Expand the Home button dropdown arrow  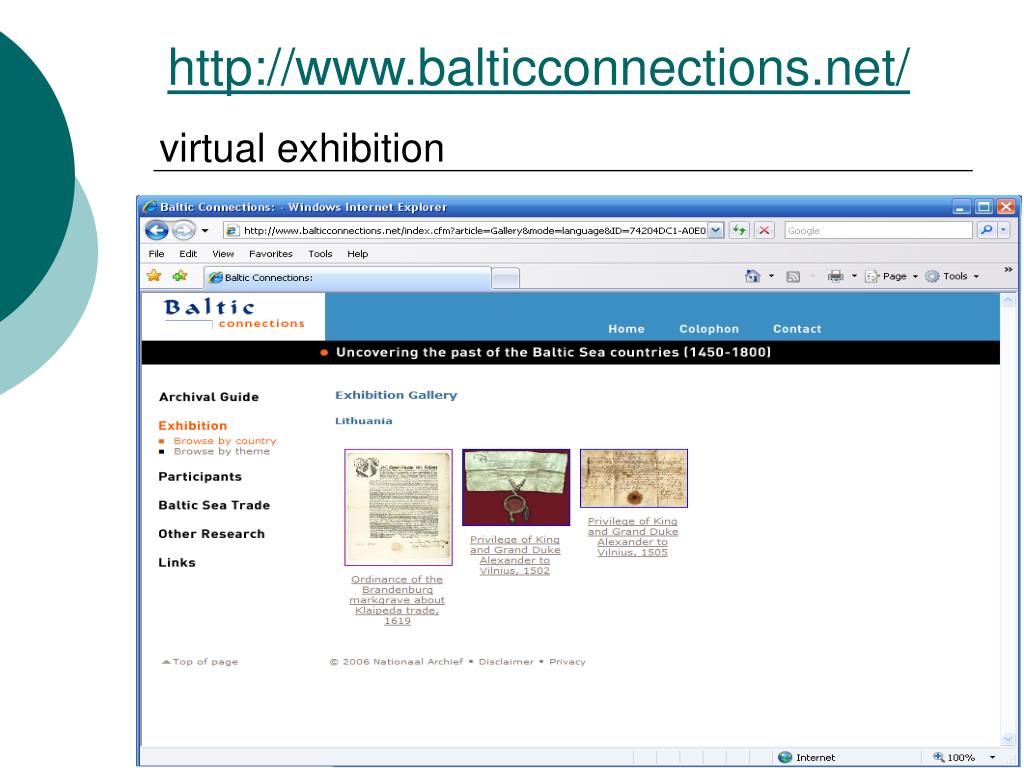[771, 276]
